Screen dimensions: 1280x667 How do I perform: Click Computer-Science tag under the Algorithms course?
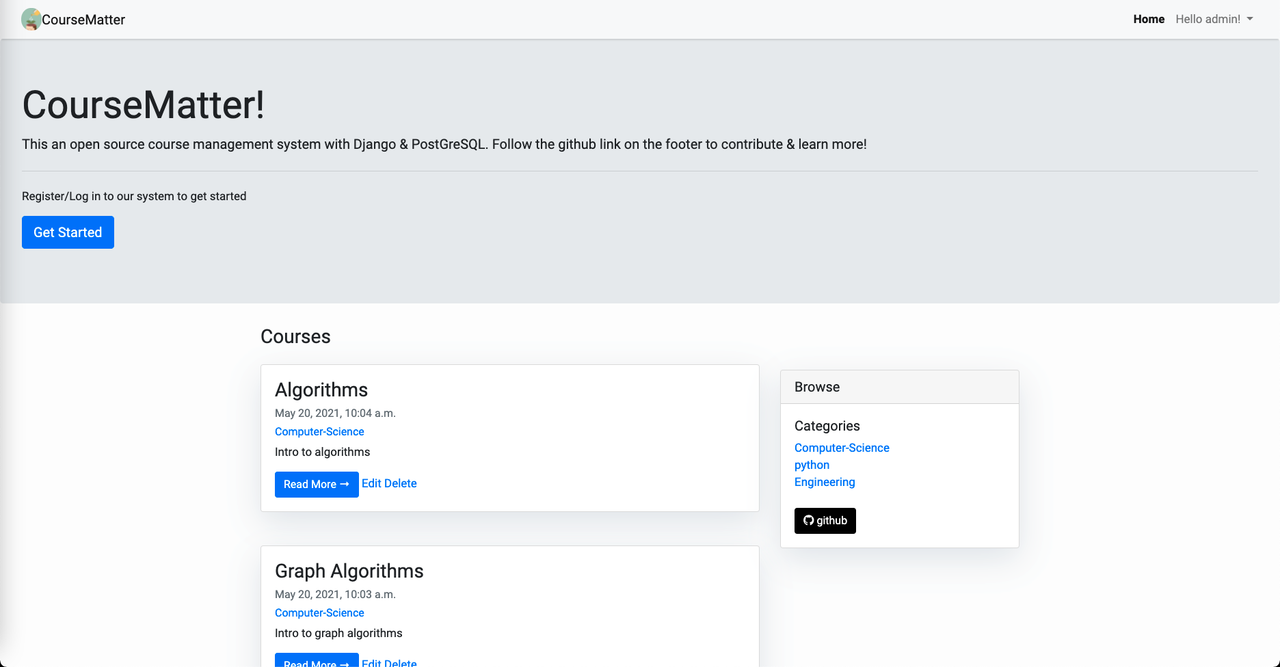[x=319, y=432]
